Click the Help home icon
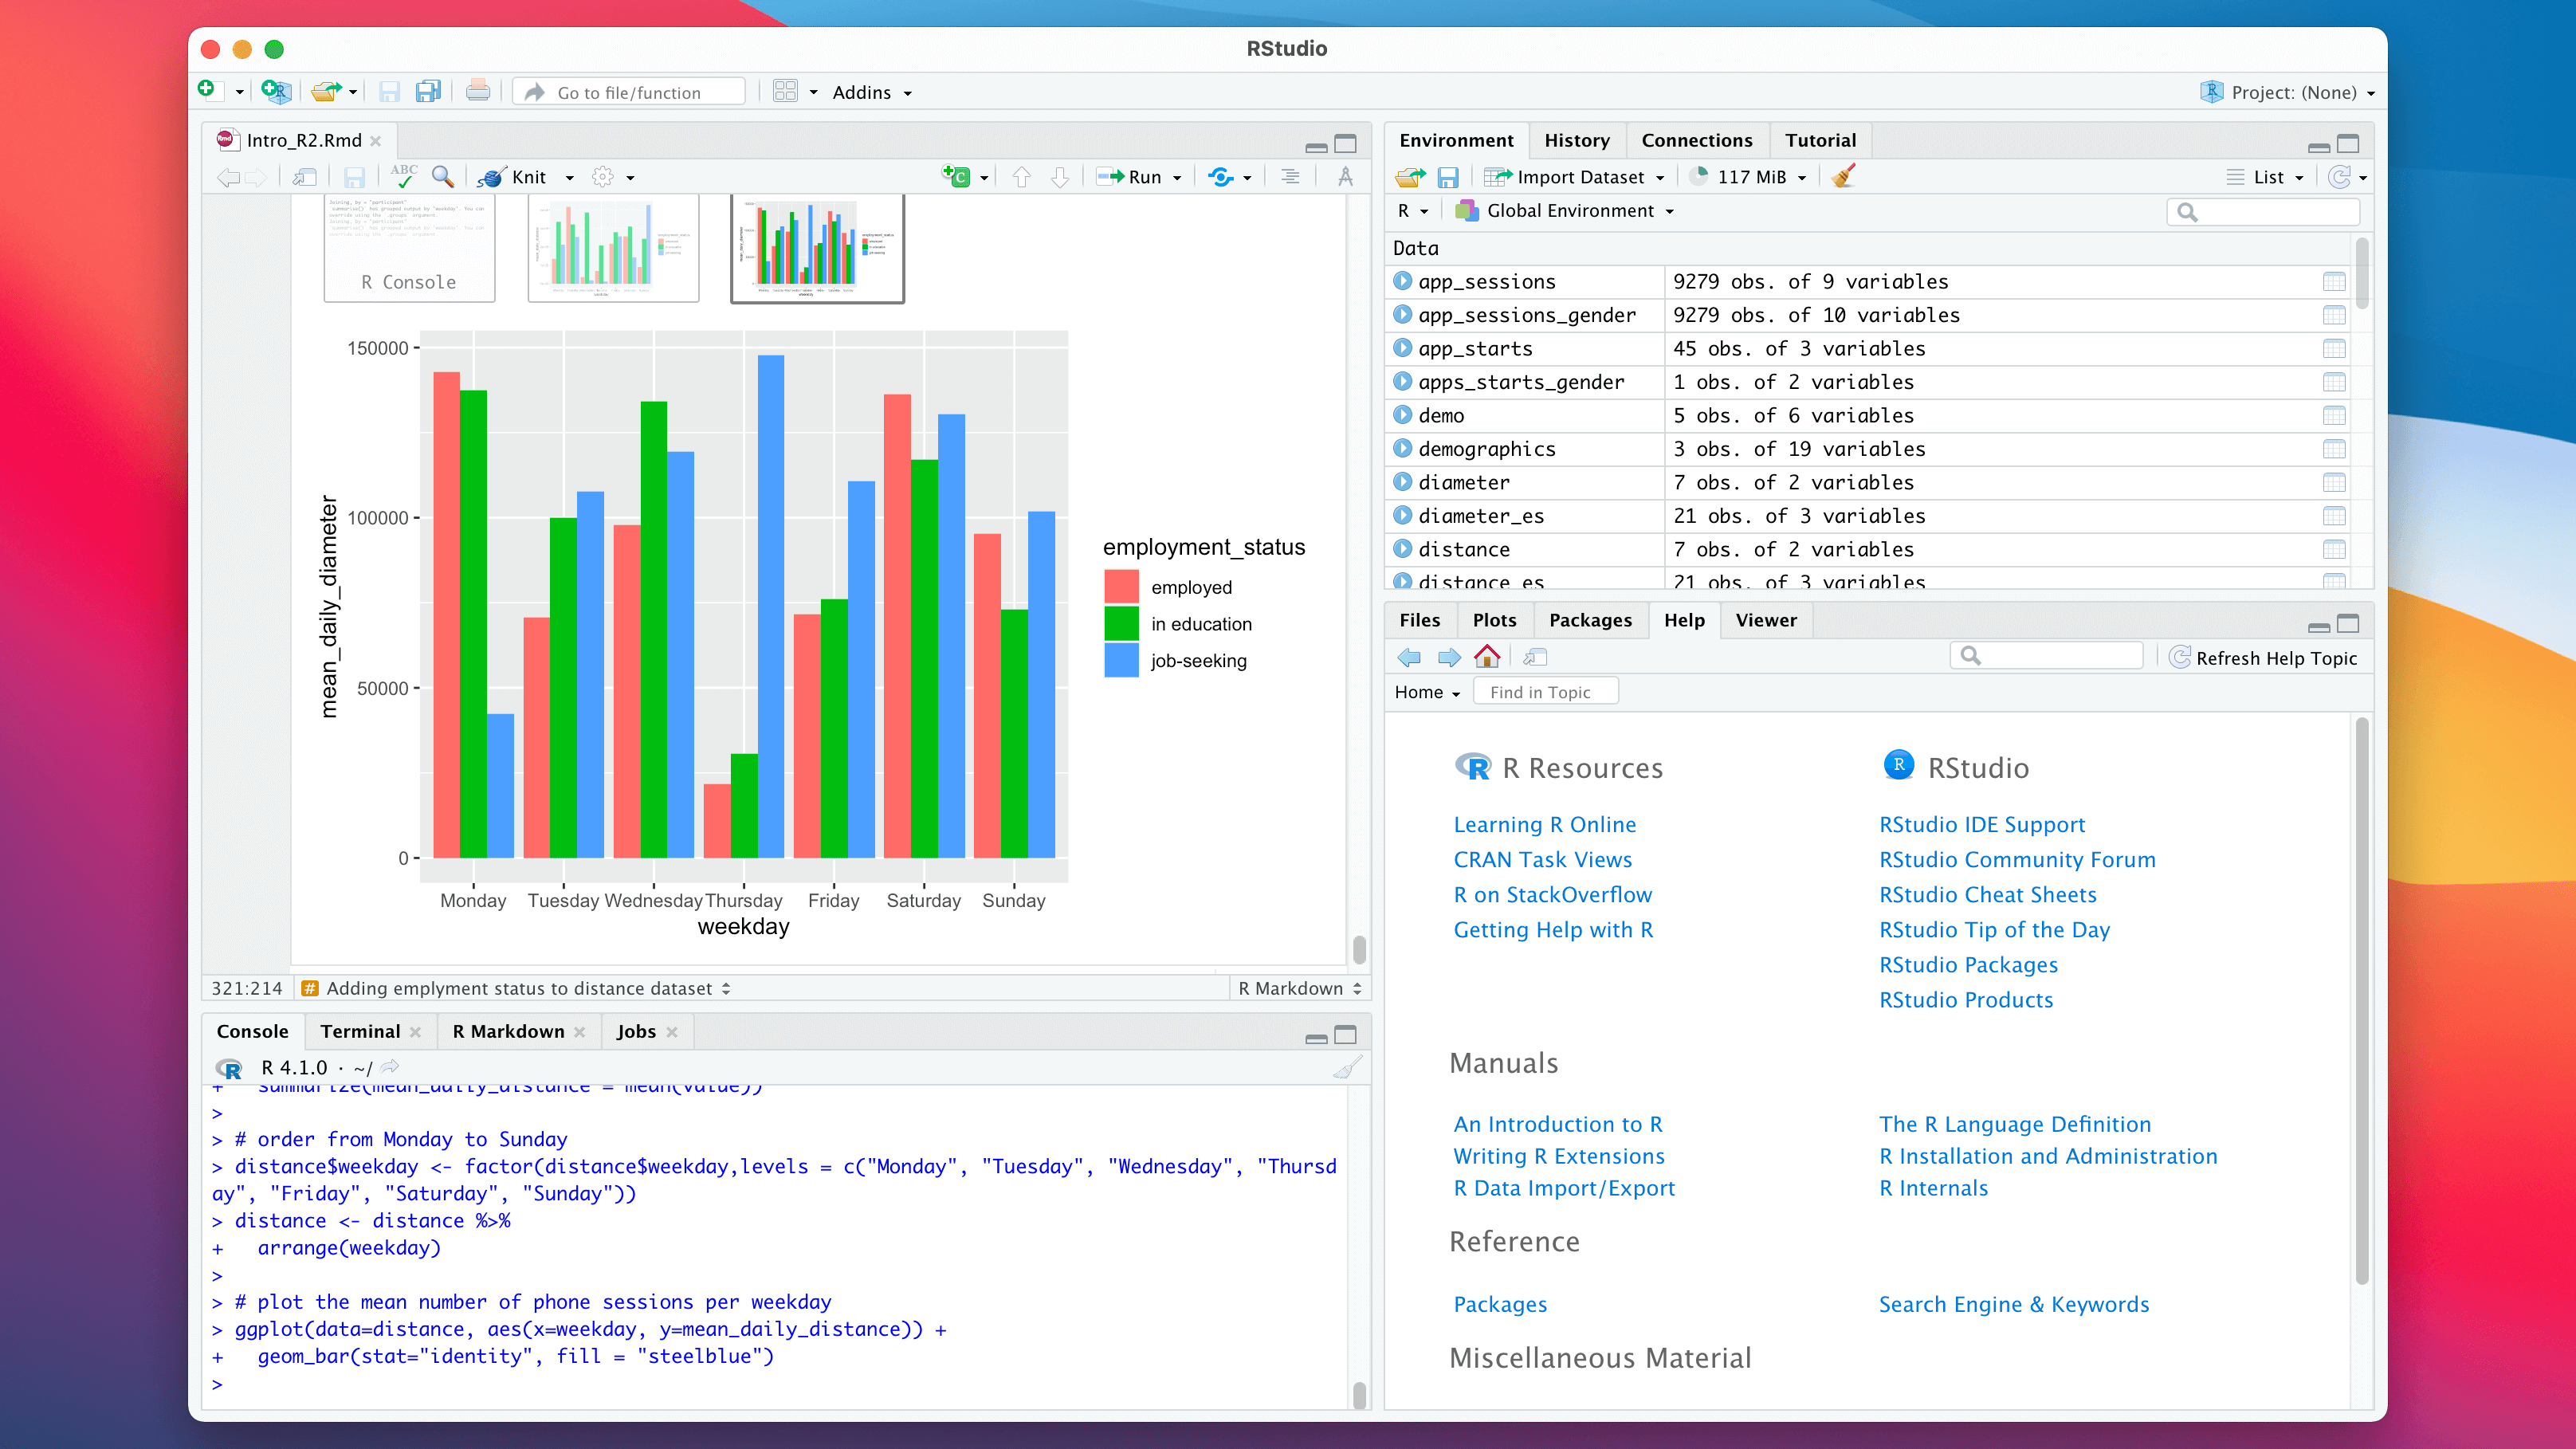This screenshot has width=2576, height=1449. 1487,656
